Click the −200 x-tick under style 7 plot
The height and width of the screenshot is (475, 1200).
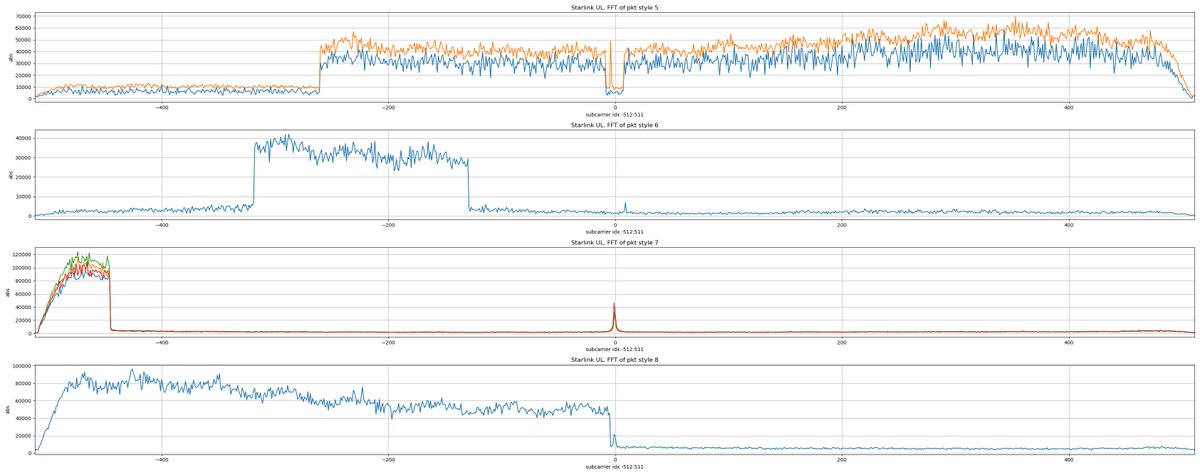[x=388, y=341]
